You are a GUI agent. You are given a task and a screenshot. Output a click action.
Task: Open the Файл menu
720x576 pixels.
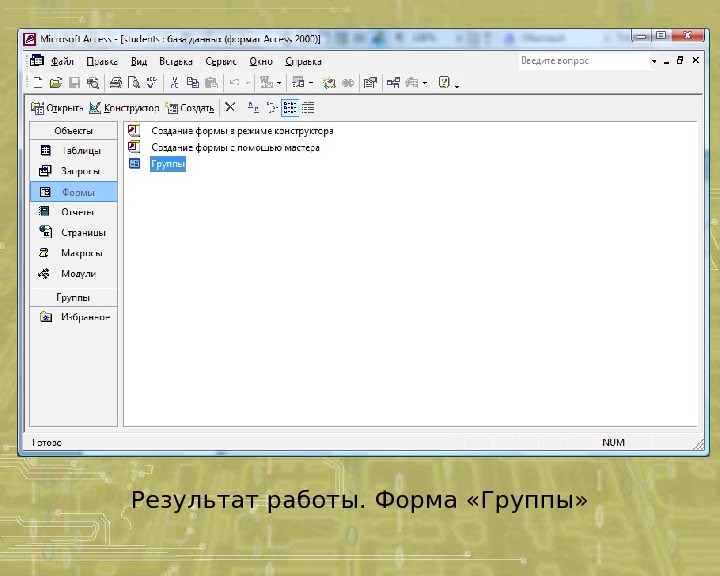[x=62, y=61]
